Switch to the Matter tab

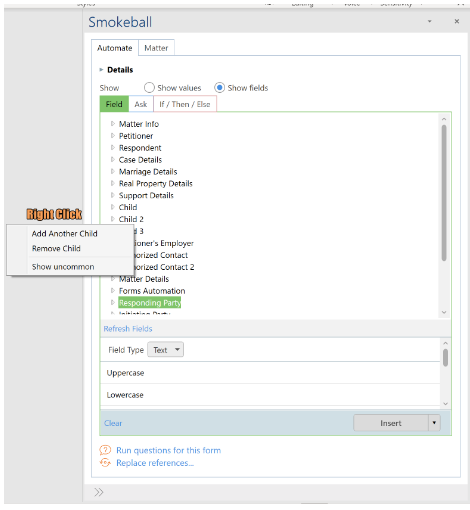pos(156,48)
